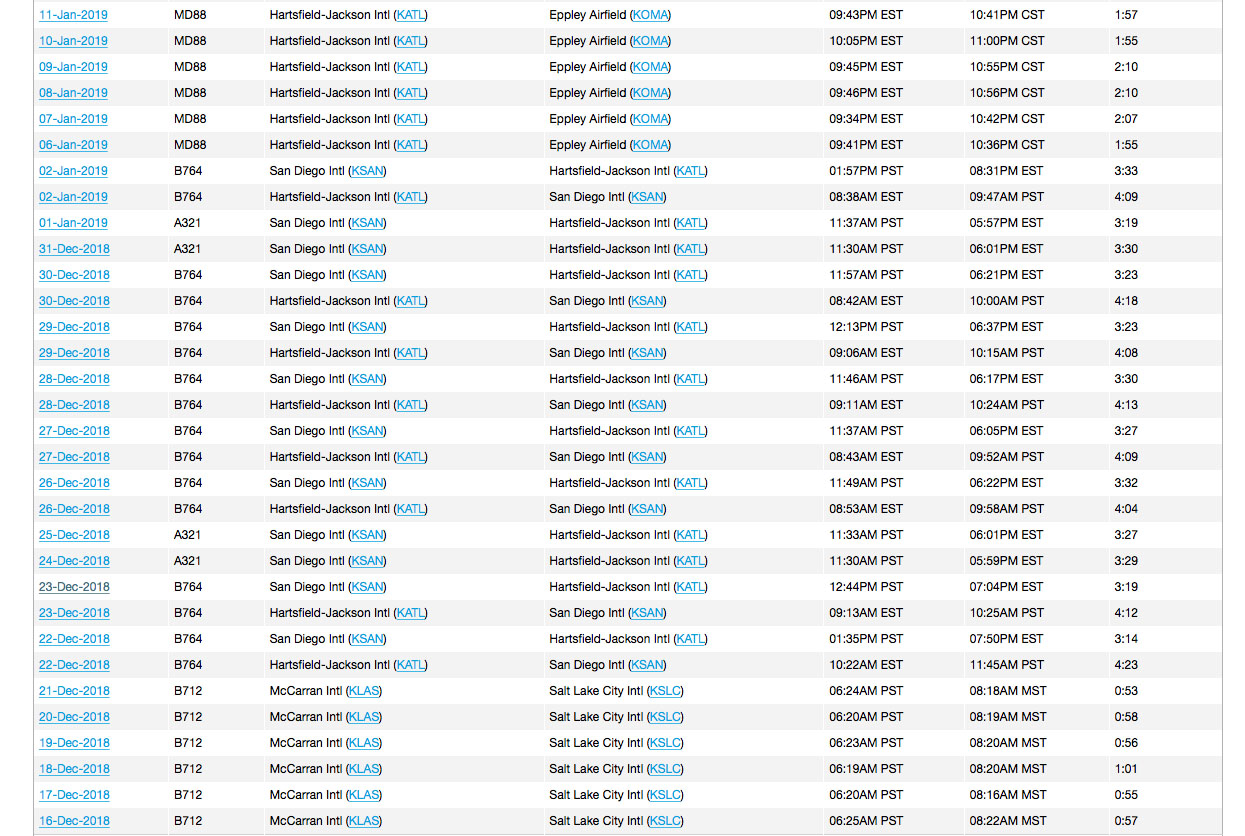Click the 1:01 duration cell
This screenshot has width=1245, height=836.
click(1126, 769)
